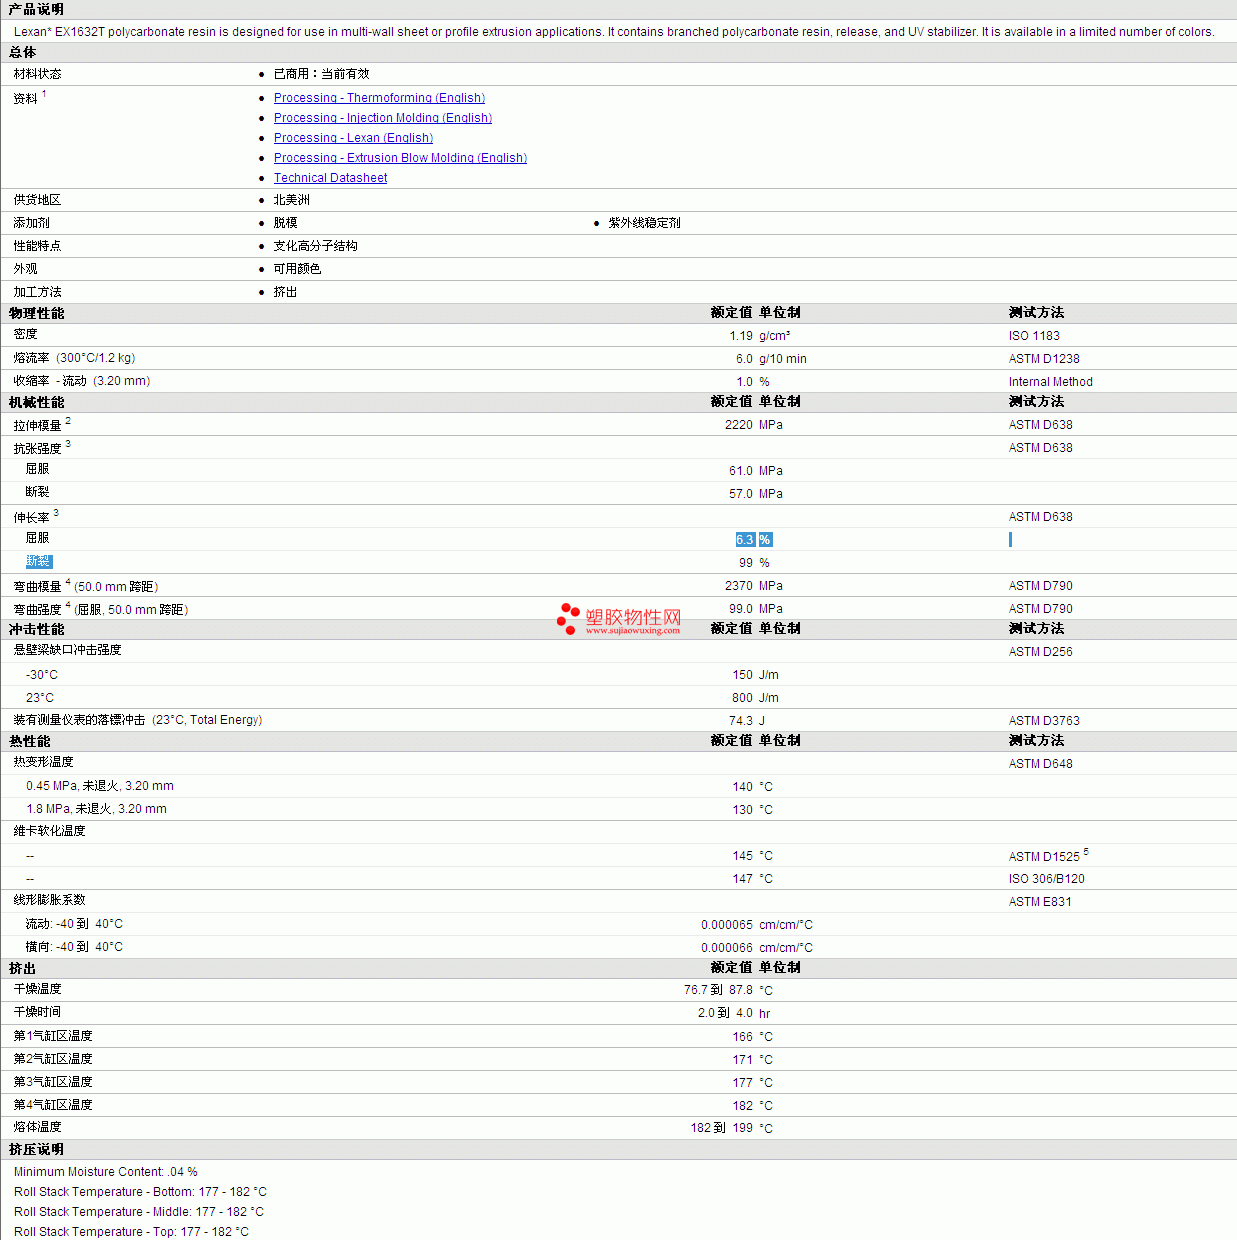This screenshot has height=1240, width=1237.
Task: Click ASTM D3763 test method
Action: pyautogui.click(x=1044, y=721)
